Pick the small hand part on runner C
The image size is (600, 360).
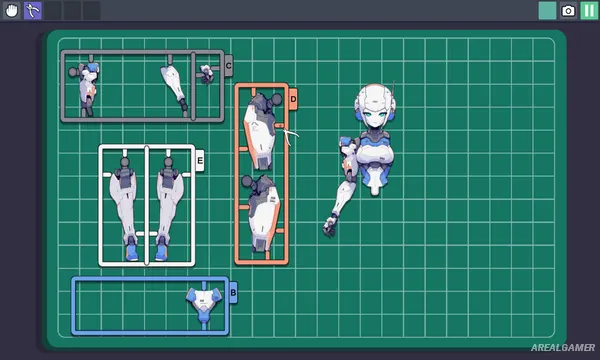tap(207, 74)
